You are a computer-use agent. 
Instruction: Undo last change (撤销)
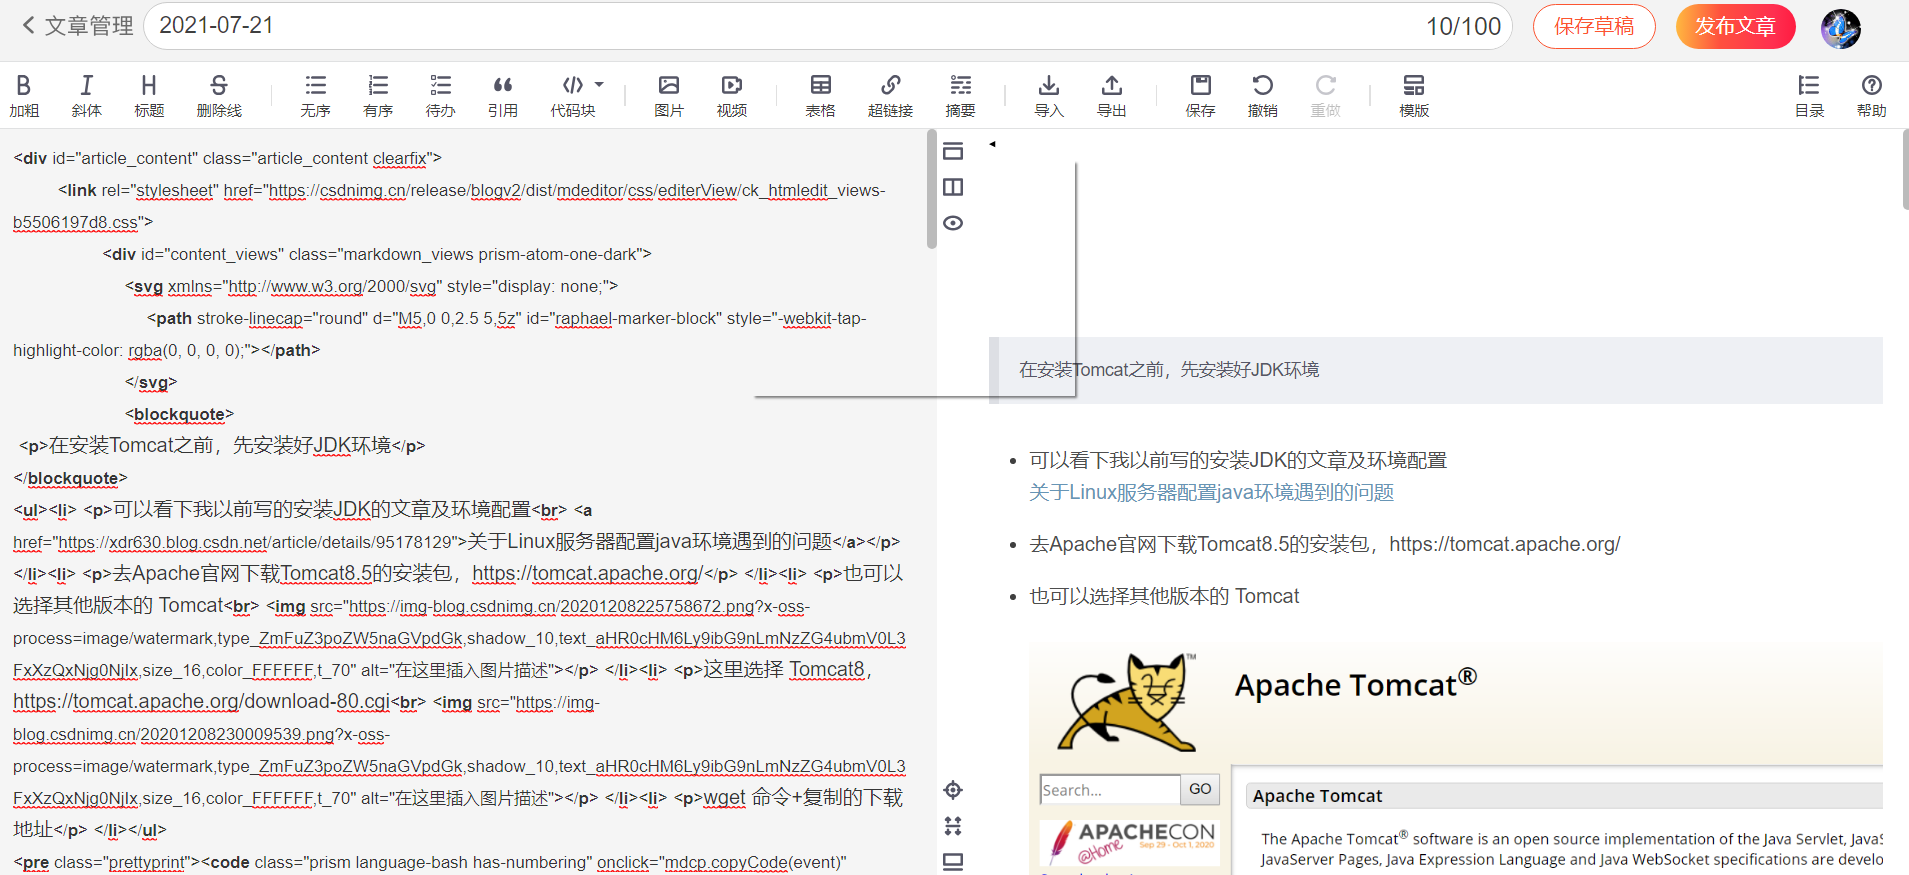(1263, 96)
